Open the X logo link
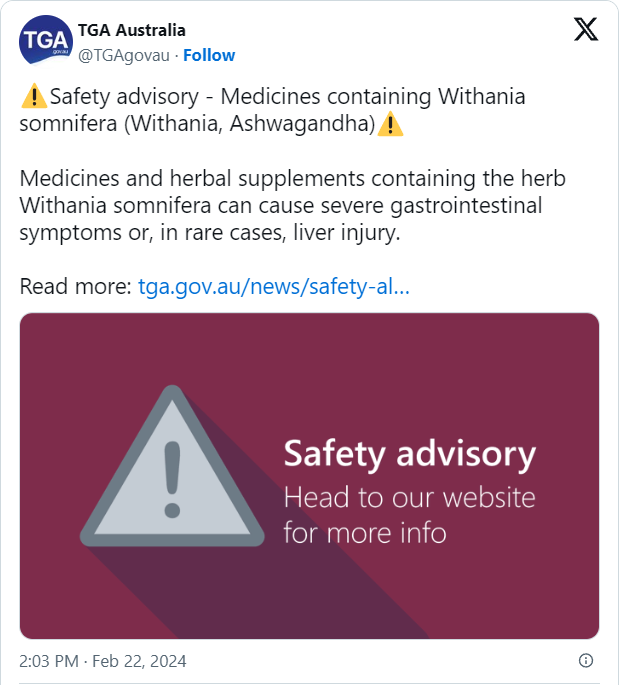 tap(586, 31)
